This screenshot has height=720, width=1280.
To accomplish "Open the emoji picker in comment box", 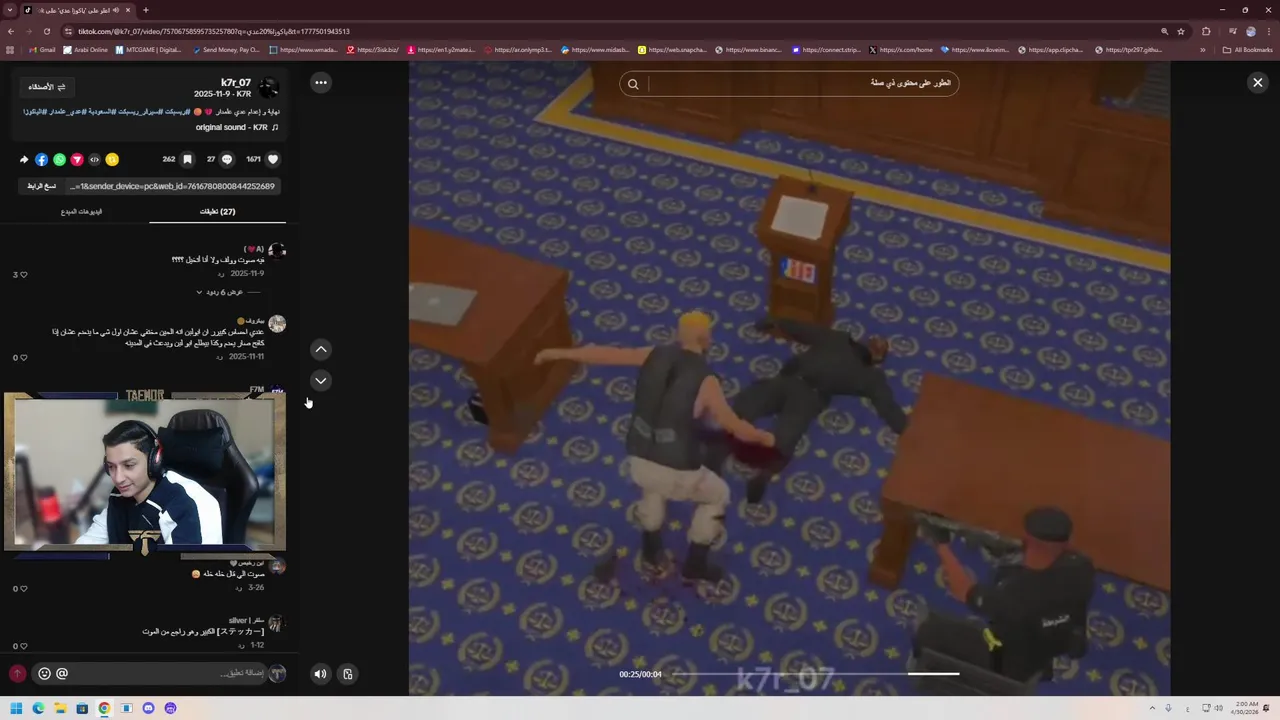I will click(44, 673).
